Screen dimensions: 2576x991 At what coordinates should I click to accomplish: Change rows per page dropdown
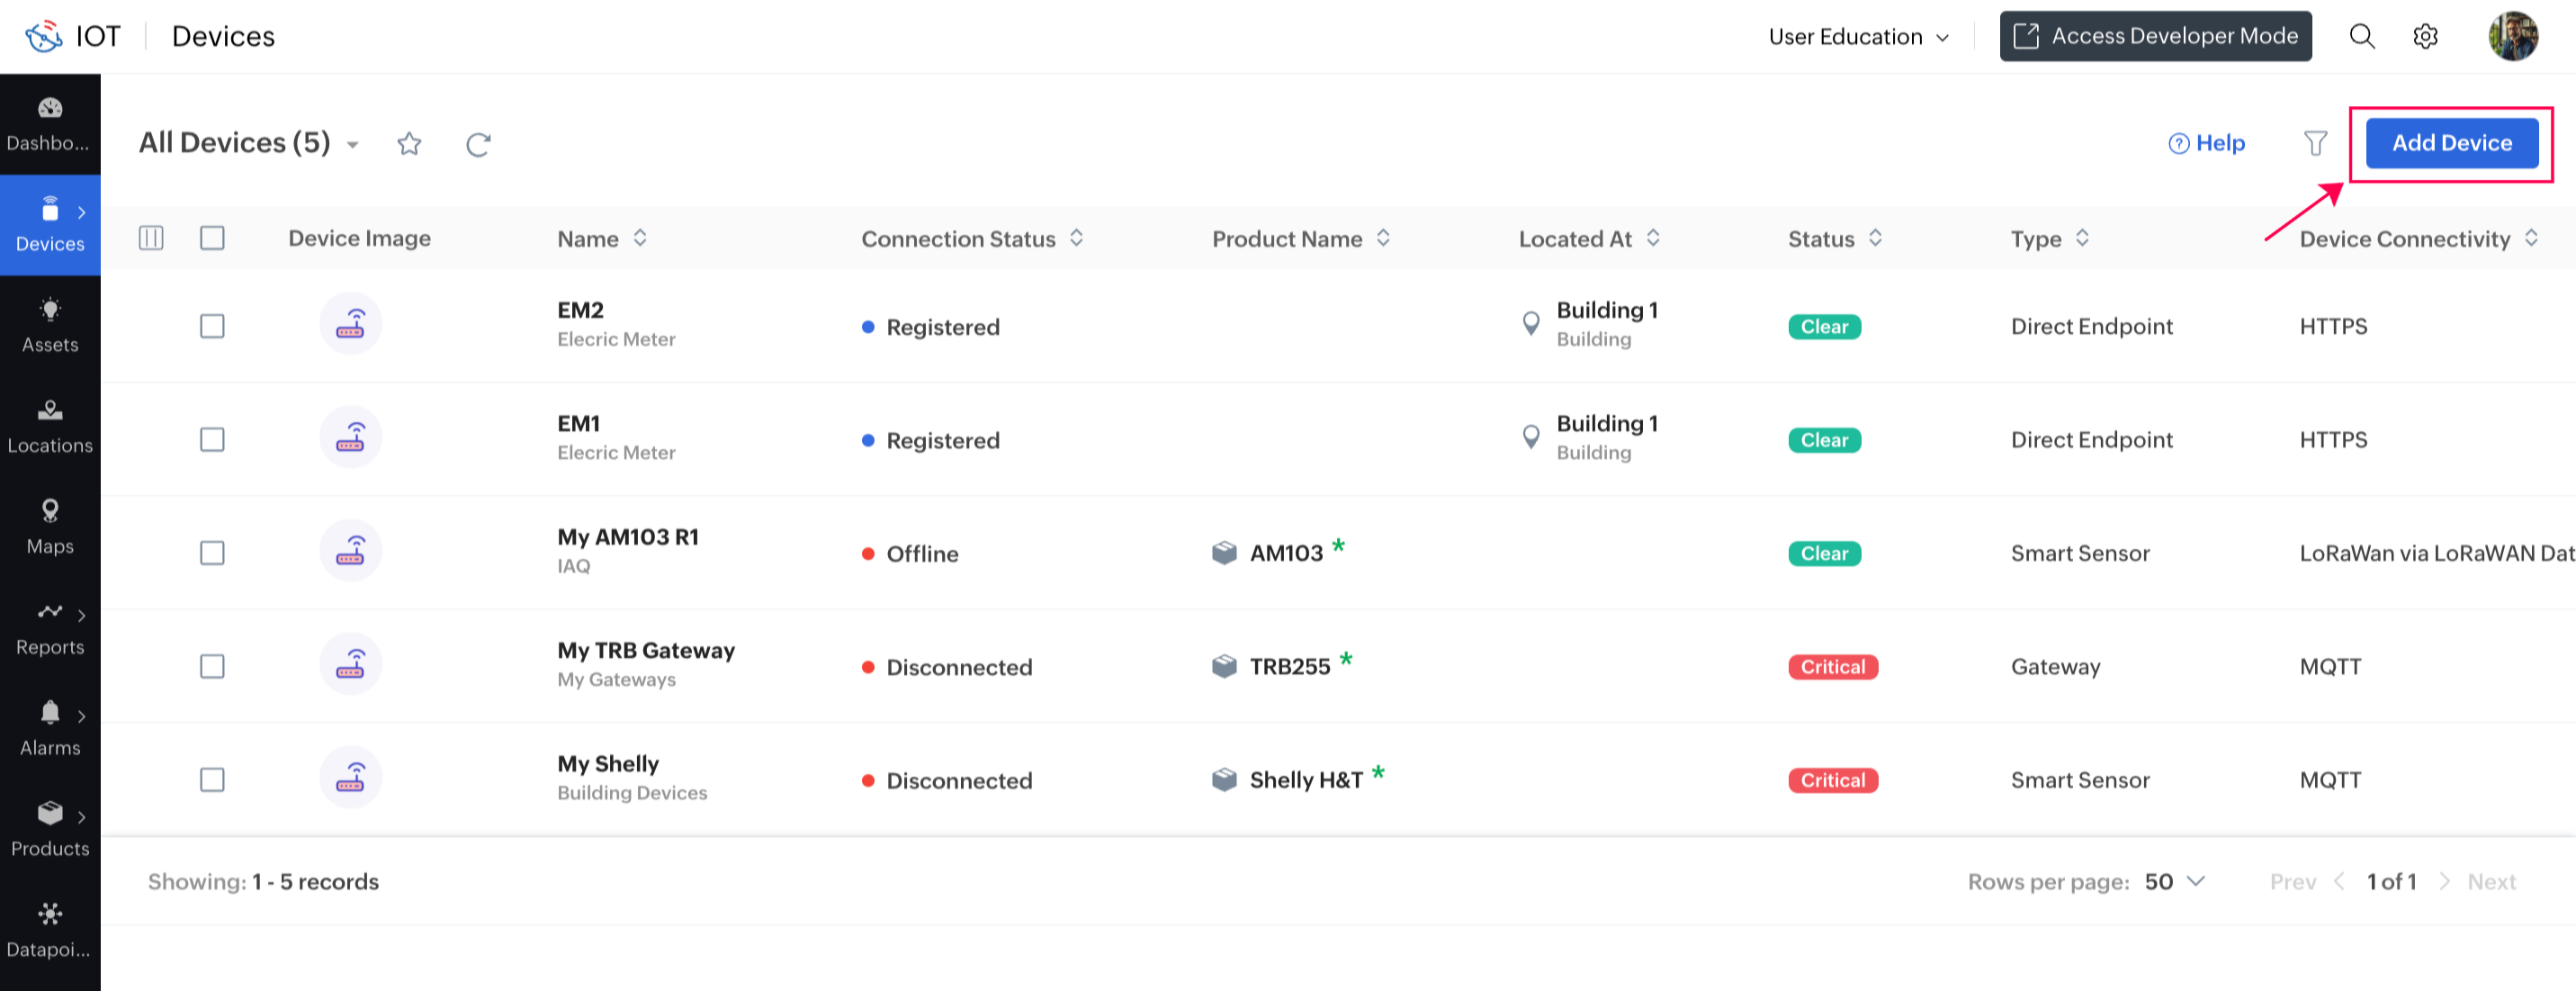pyautogui.click(x=2175, y=881)
